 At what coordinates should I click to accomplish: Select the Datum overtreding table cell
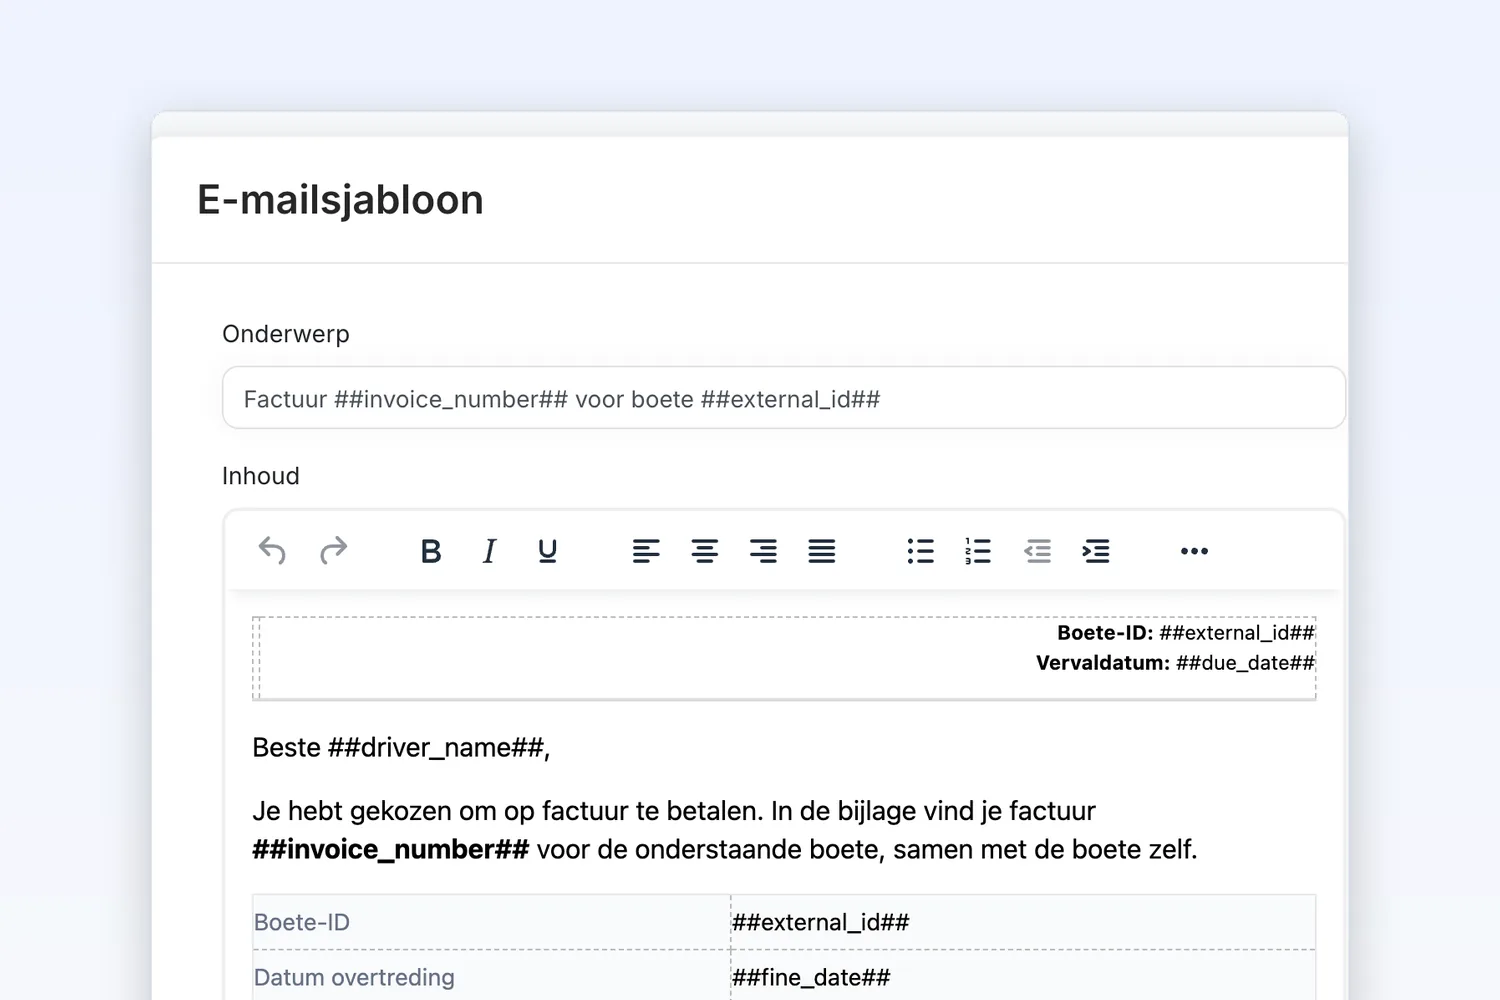click(492, 977)
